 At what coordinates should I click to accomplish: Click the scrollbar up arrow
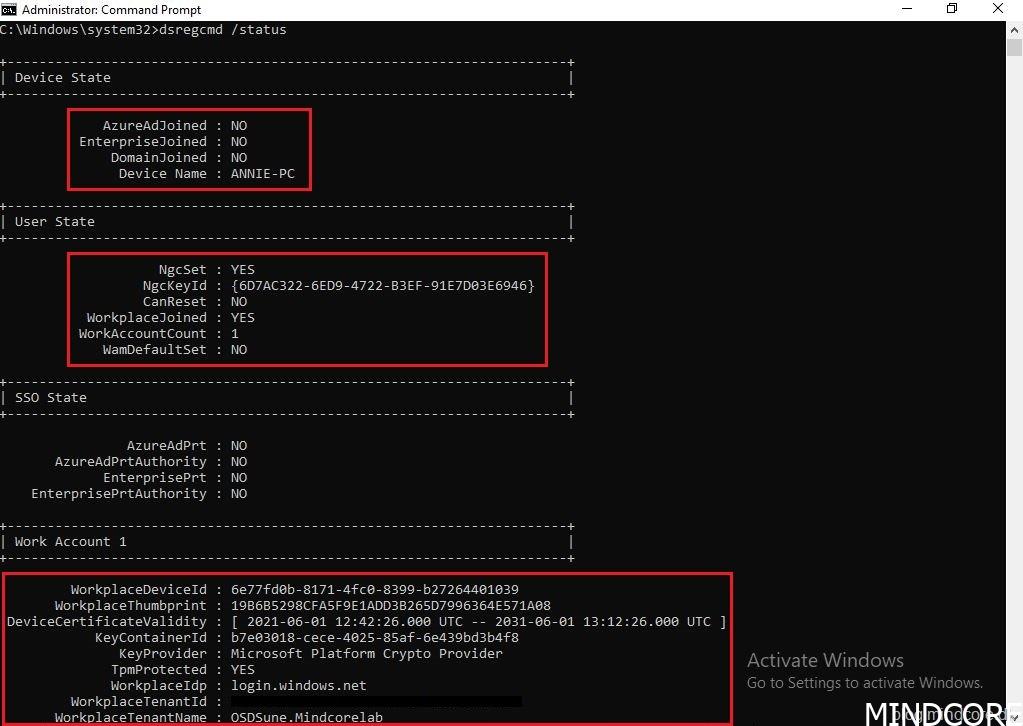coord(1014,28)
